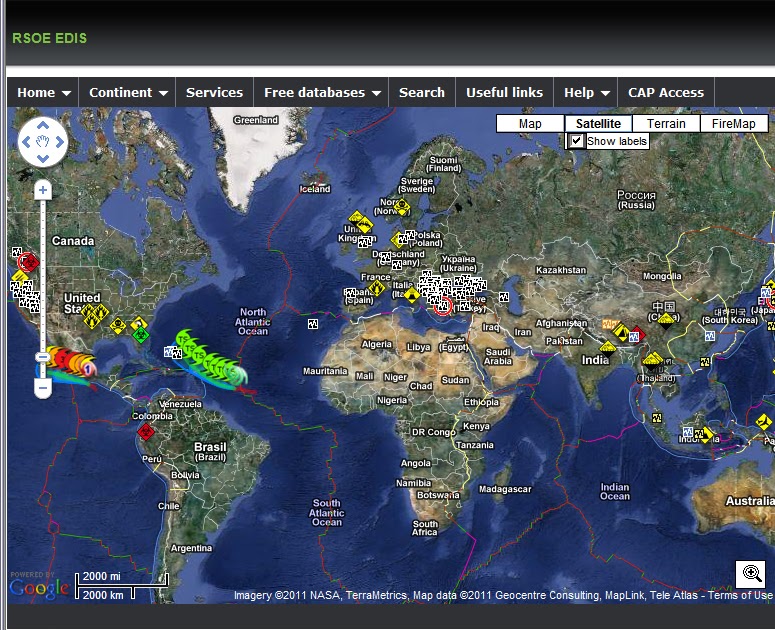Click the Google logo on the map

tap(39, 588)
